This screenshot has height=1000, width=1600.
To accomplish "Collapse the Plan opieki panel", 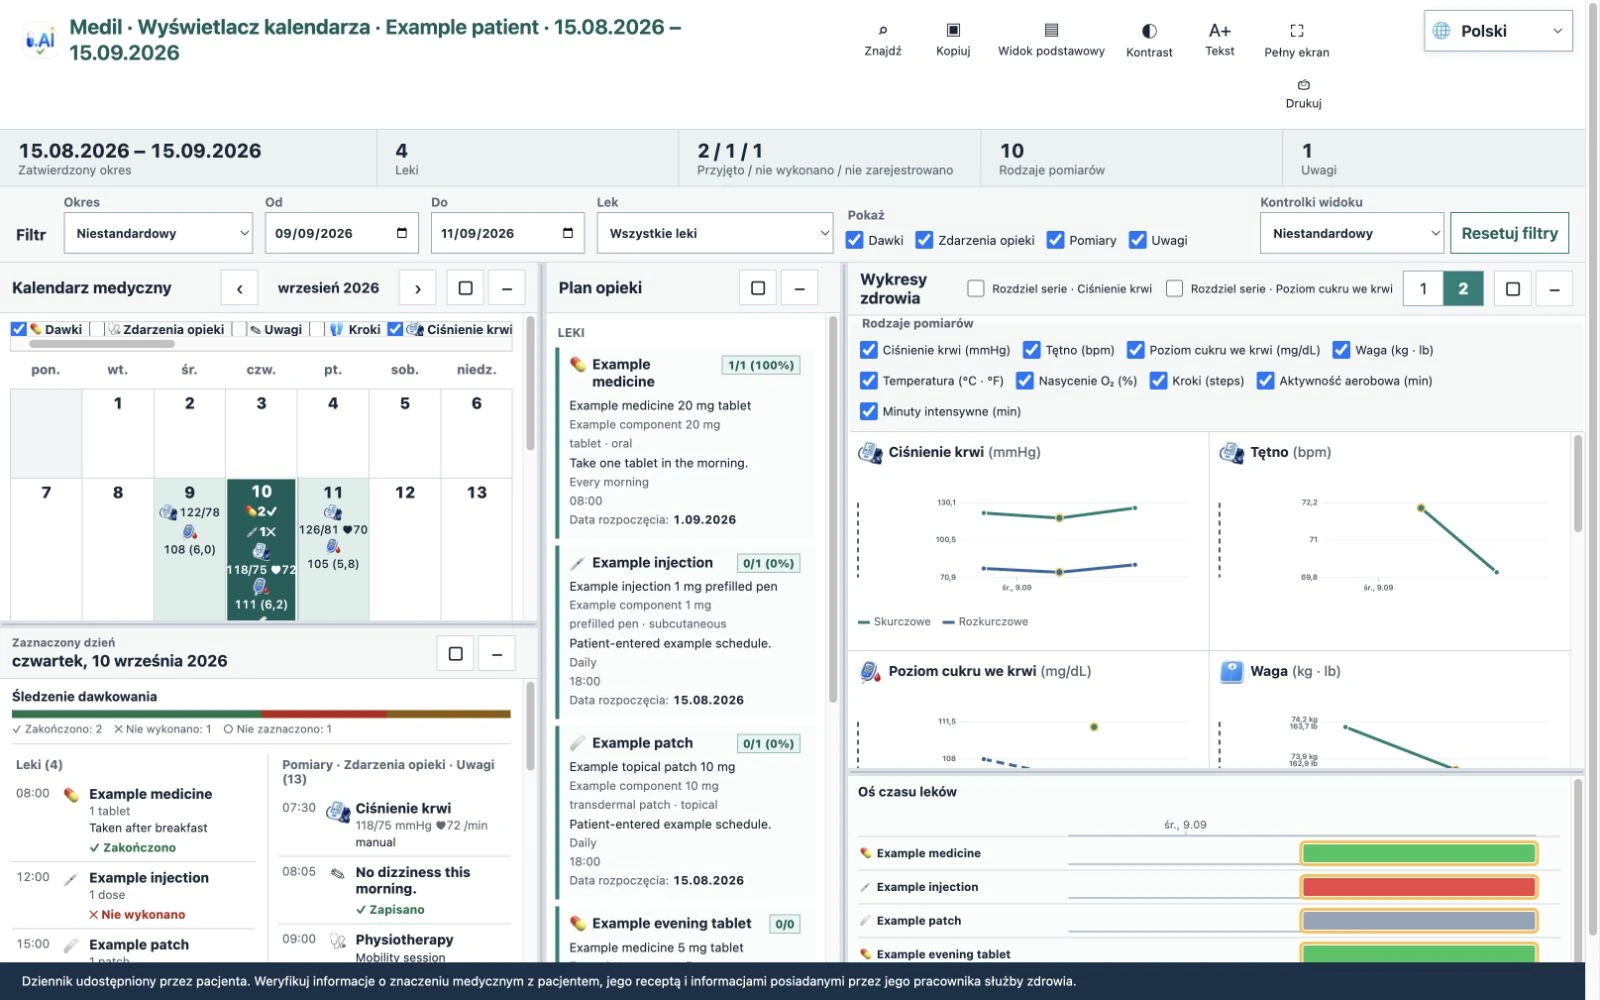I will pyautogui.click(x=799, y=288).
